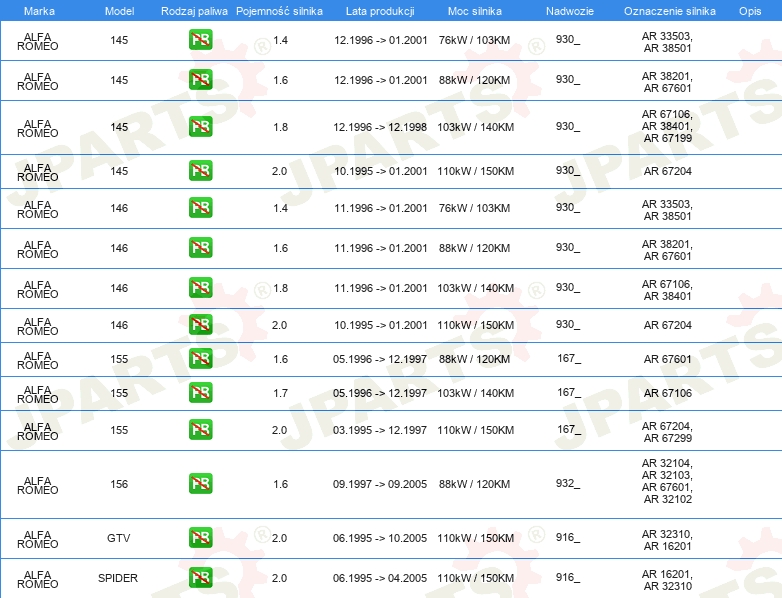Click engine code AR 67106 in 155 row

[x=667, y=393]
